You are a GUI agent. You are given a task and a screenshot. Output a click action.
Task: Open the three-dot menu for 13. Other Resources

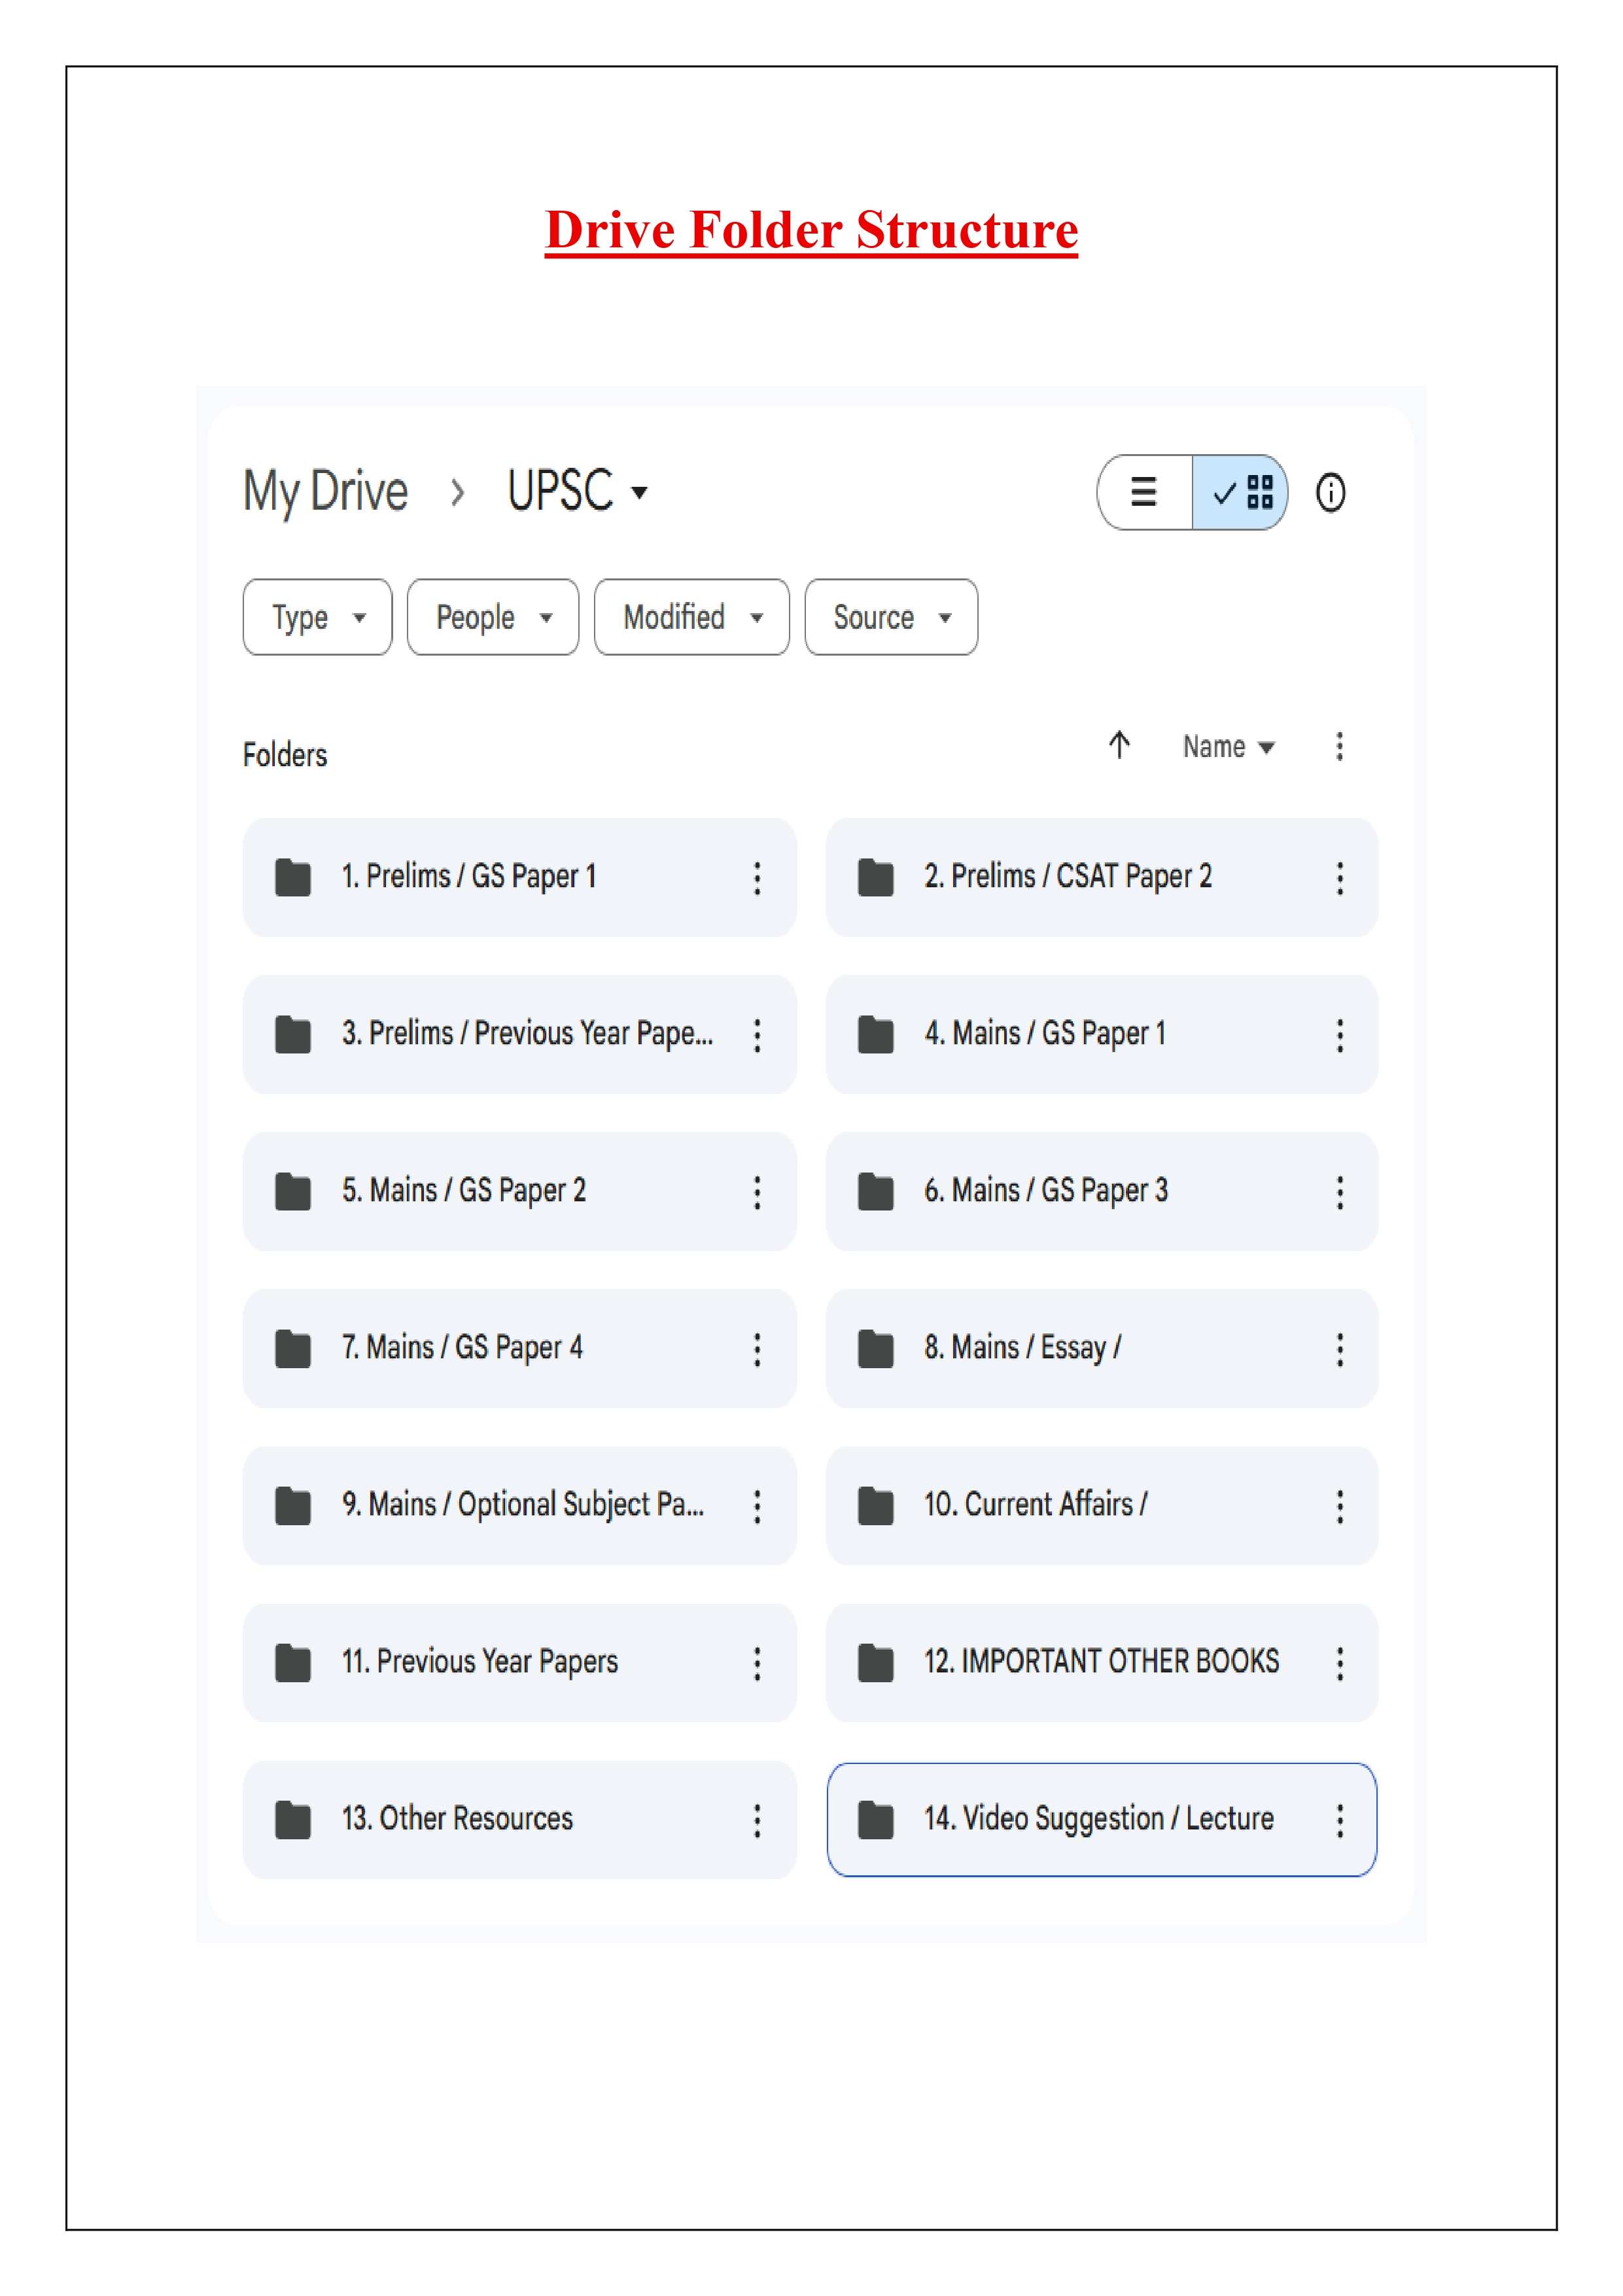pyautogui.click(x=757, y=1820)
